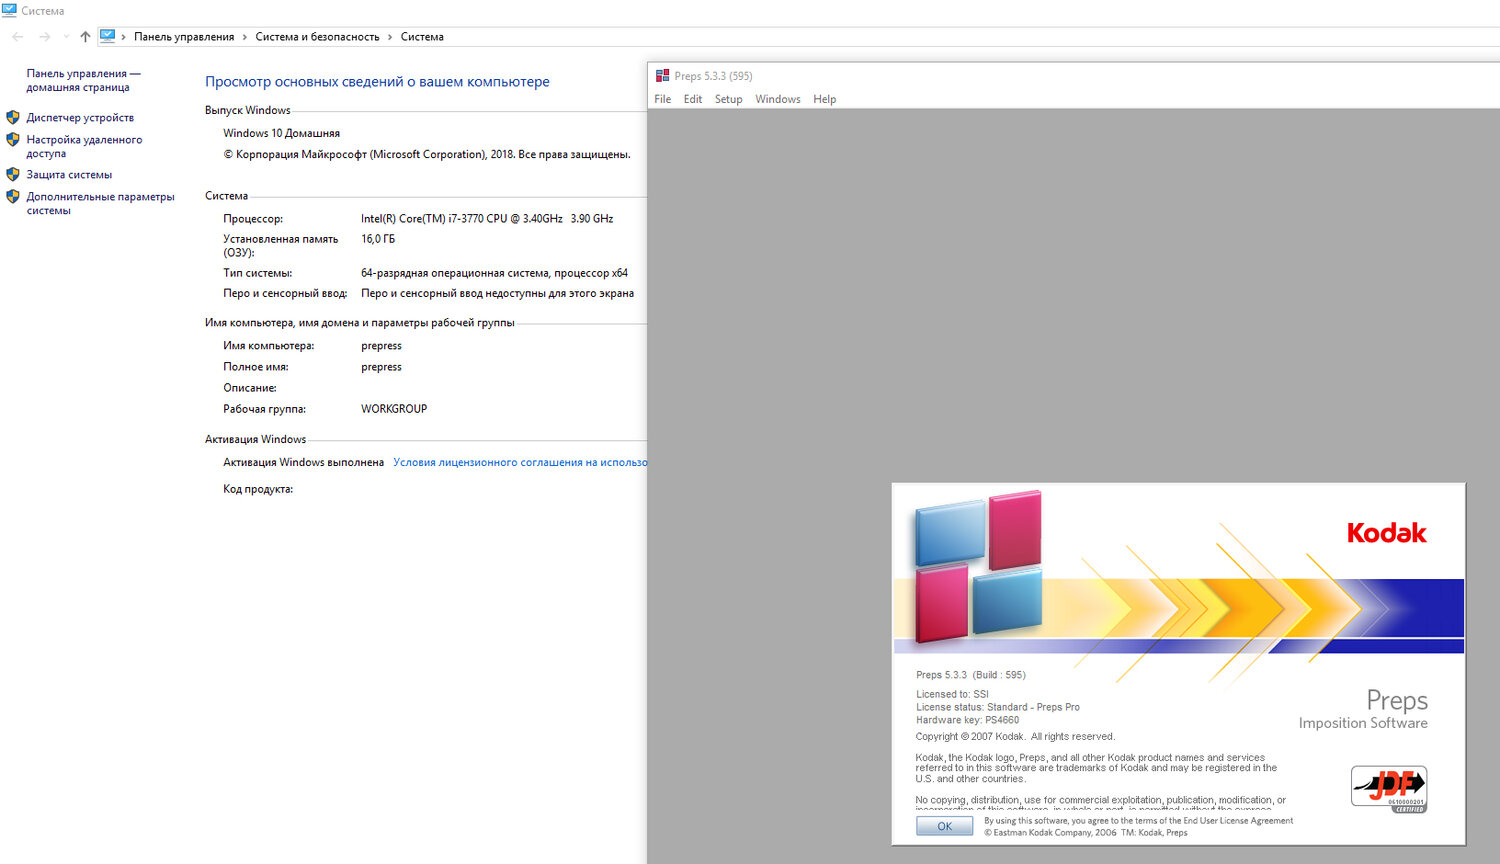This screenshot has height=864, width=1500.
Task: Click the Система breadcrumb
Action: click(x=422, y=37)
